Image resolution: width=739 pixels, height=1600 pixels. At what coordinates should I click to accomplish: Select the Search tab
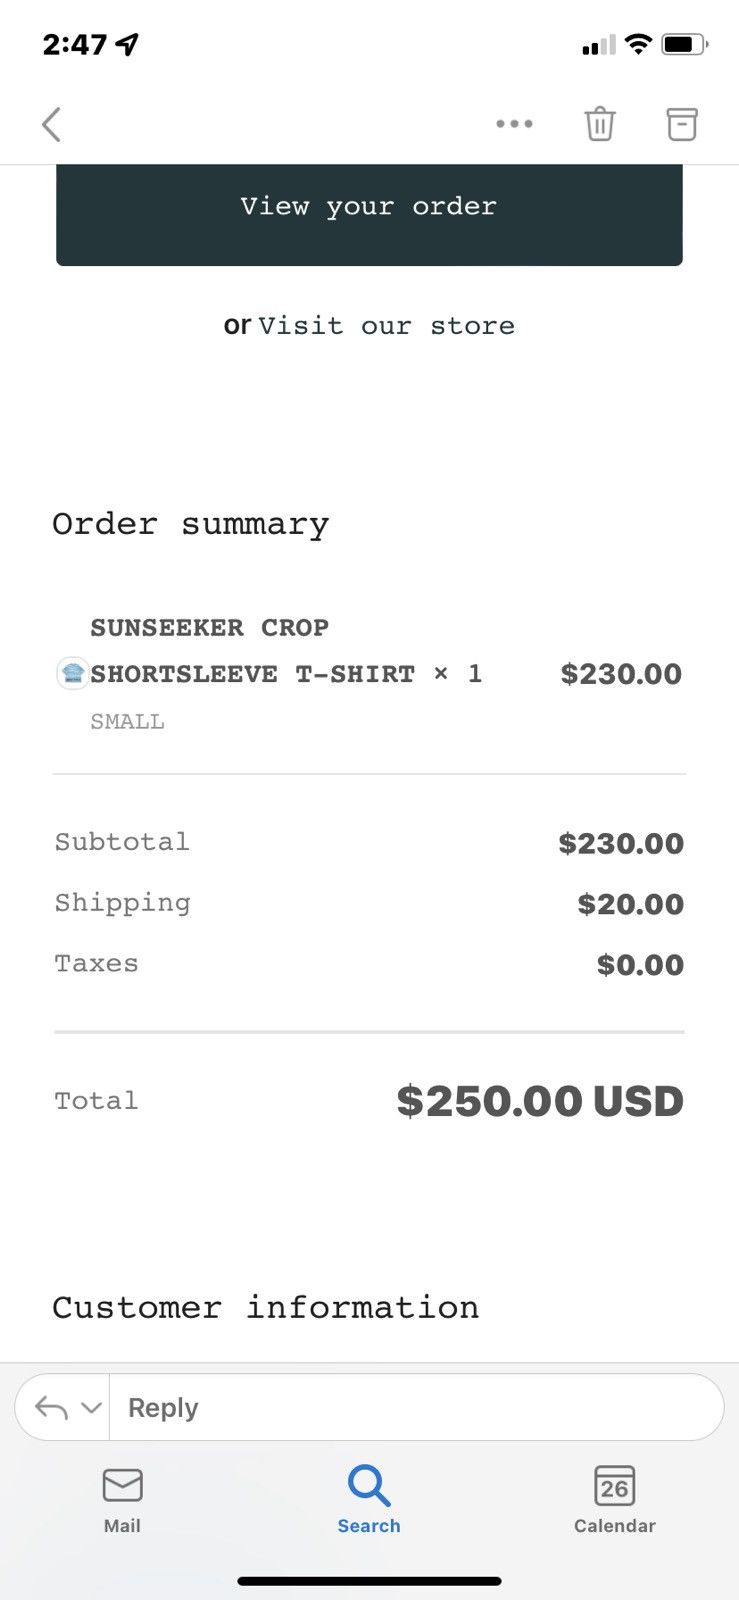[369, 1500]
